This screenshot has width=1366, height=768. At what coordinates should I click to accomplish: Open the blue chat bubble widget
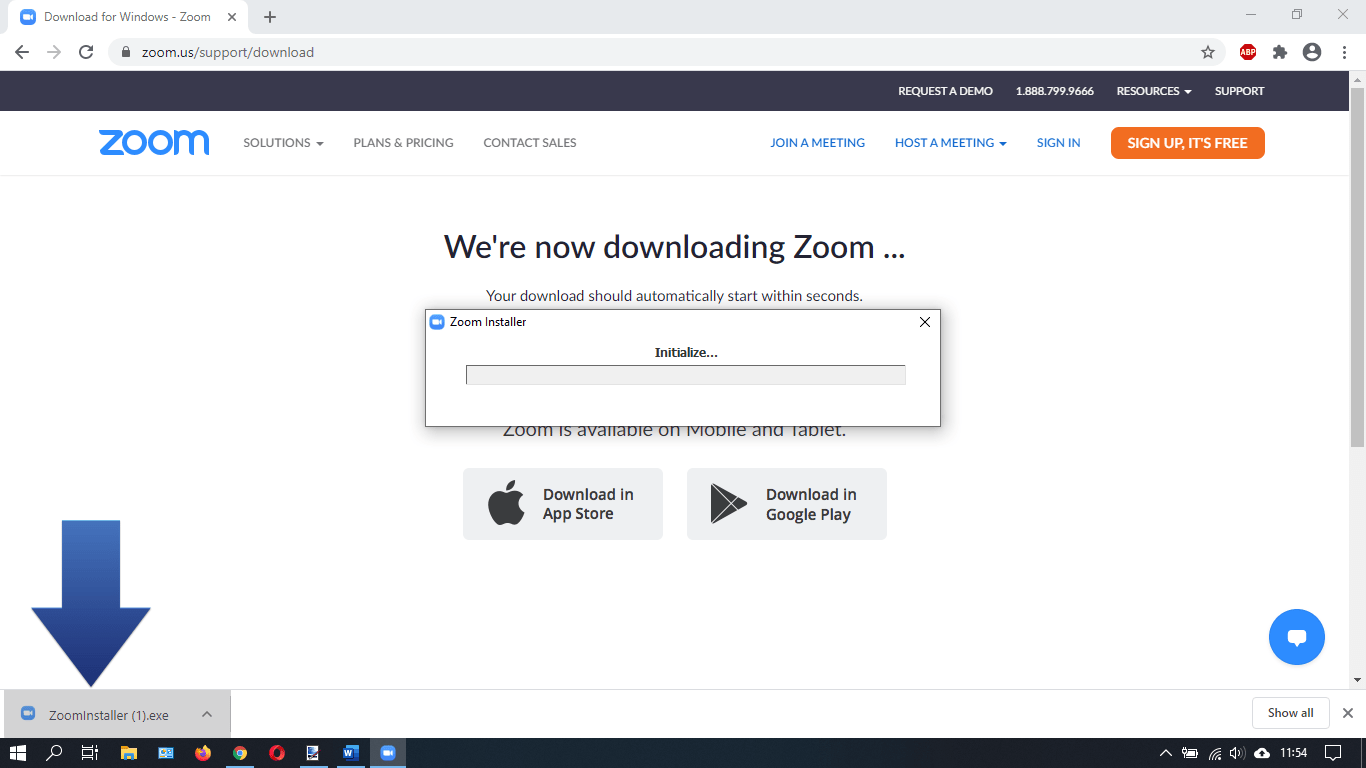pos(1296,637)
